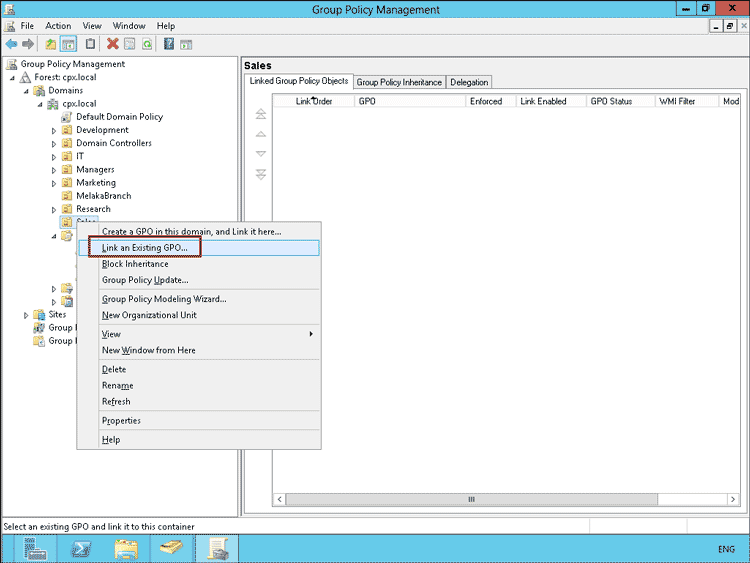Click the scroll left arrow of GPO list
Screen dimensions: 750x563
pyautogui.click(x=280, y=499)
